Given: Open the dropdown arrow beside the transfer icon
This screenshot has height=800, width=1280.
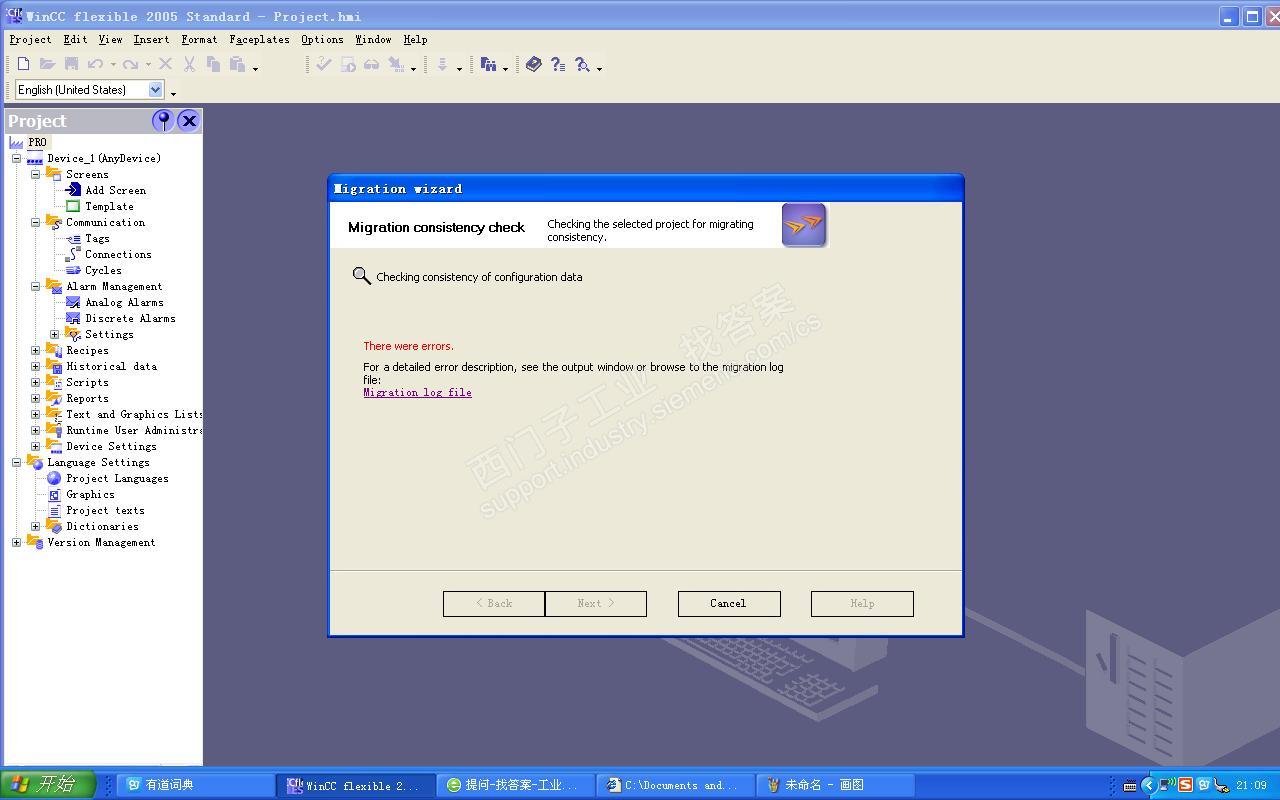Looking at the screenshot, I should click(413, 68).
